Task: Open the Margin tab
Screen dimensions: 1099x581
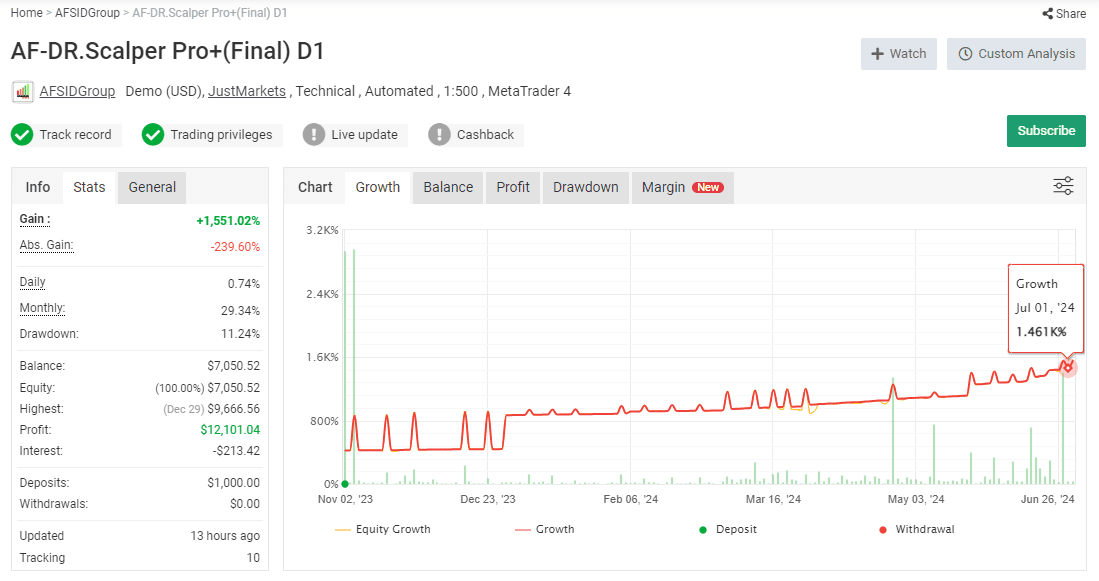Action: [683, 187]
